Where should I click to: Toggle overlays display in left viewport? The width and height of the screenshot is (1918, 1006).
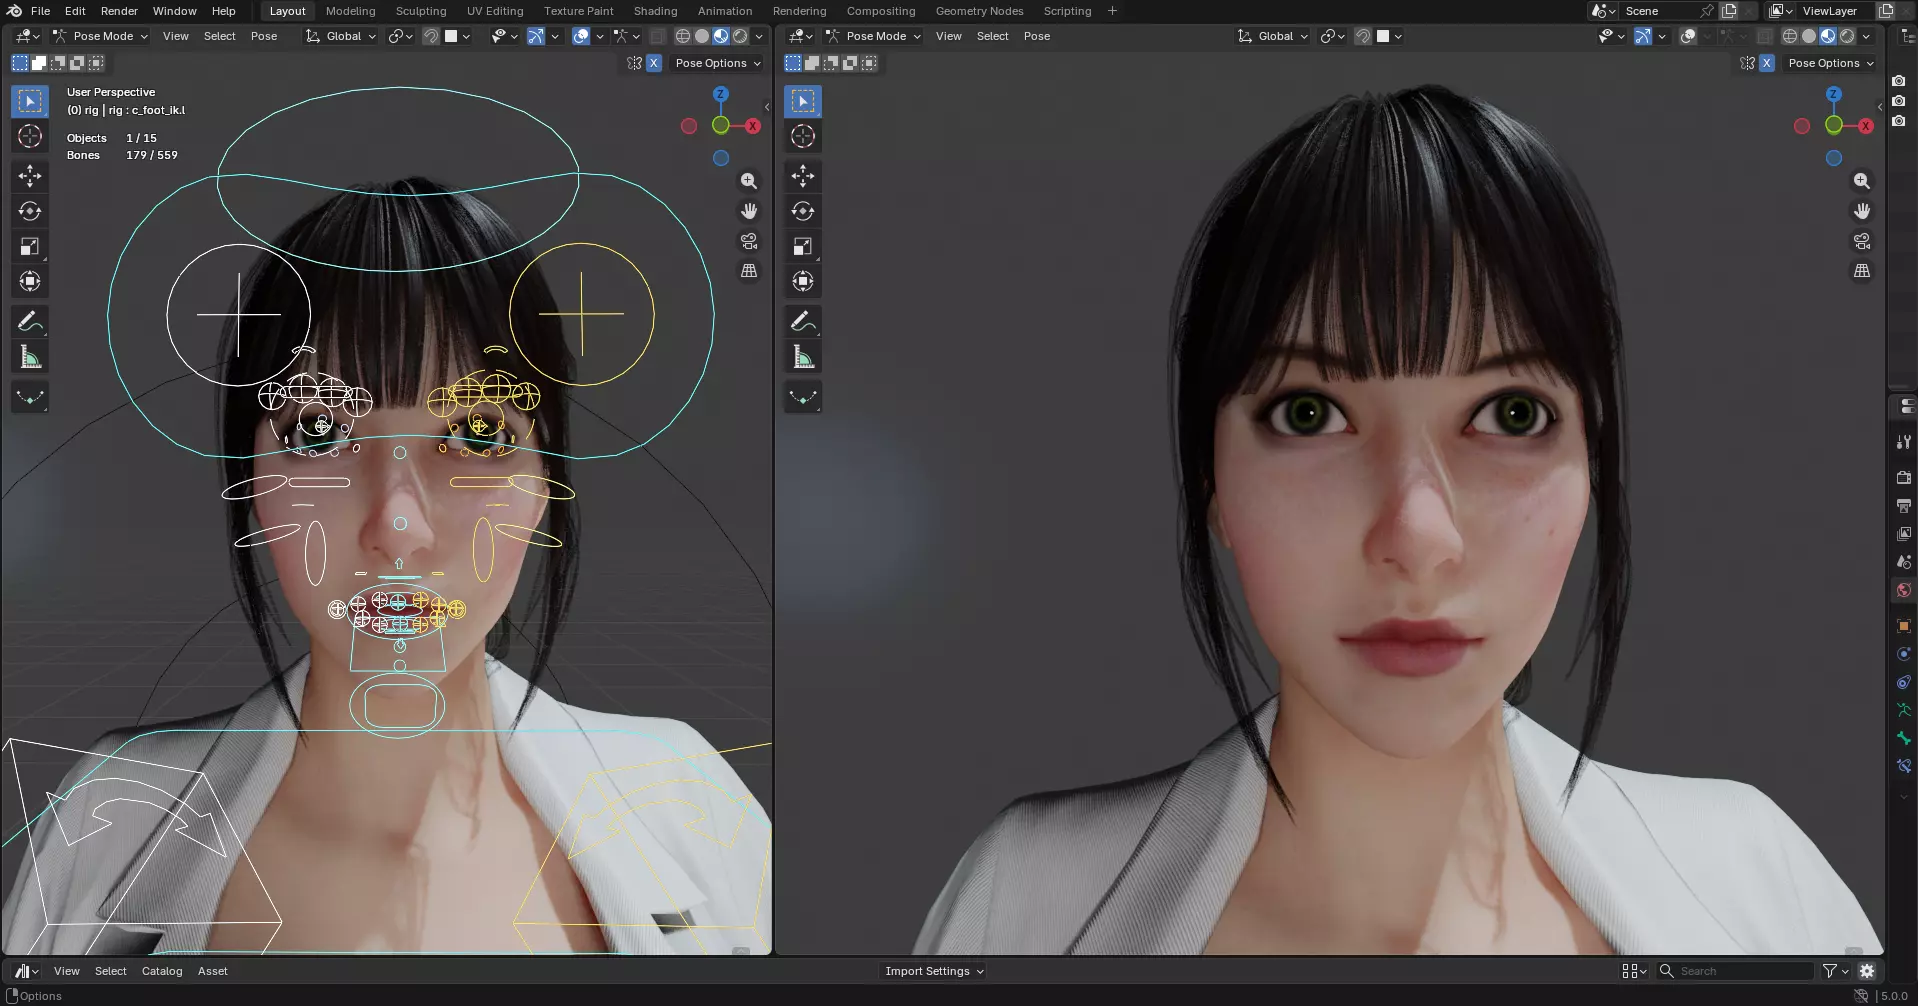point(581,36)
